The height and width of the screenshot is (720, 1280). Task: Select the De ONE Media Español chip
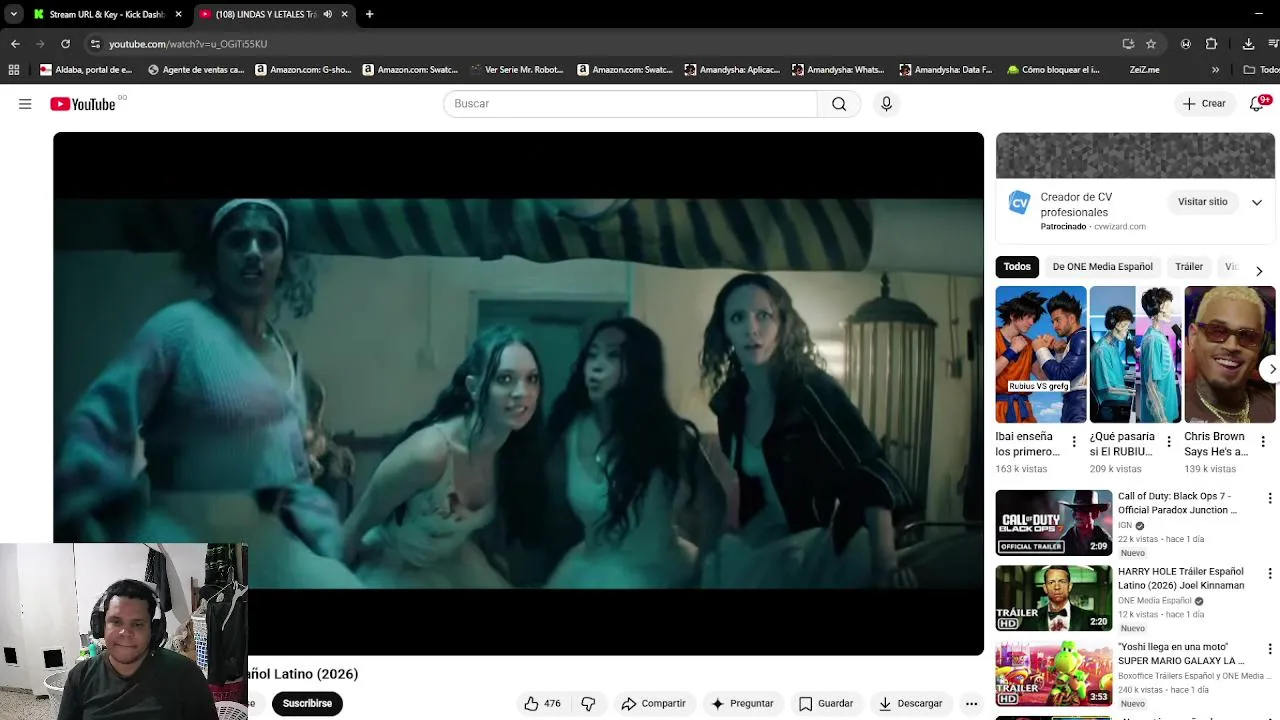[1102, 267]
